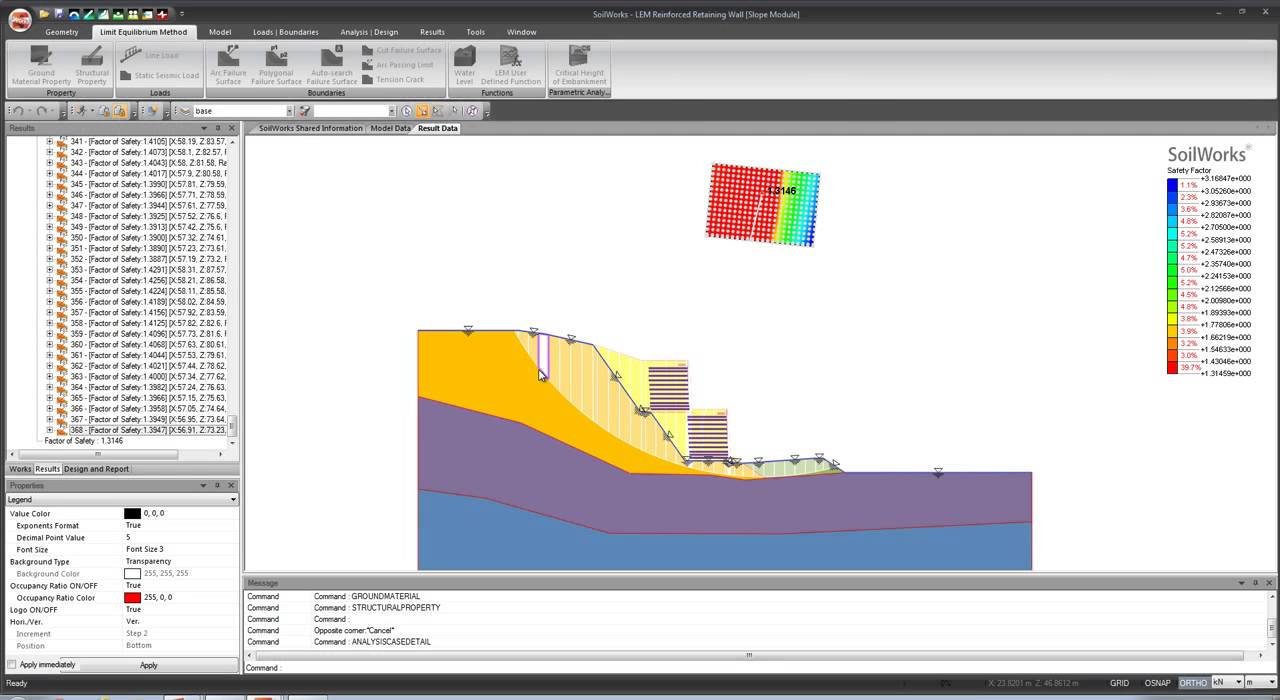The width and height of the screenshot is (1280, 700).
Task: Open the SoilWorks application orb menu
Action: (x=18, y=19)
